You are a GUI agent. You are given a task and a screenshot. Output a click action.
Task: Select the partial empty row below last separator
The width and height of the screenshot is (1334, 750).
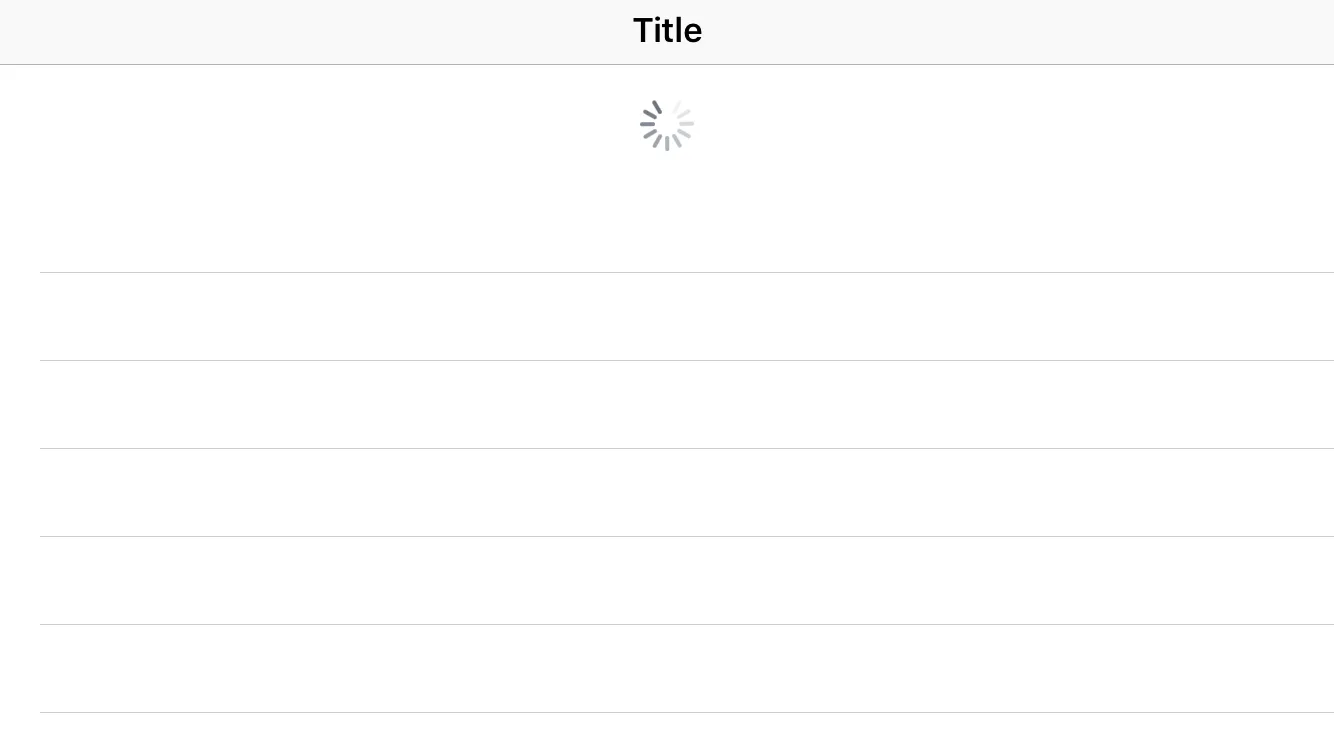[667, 732]
